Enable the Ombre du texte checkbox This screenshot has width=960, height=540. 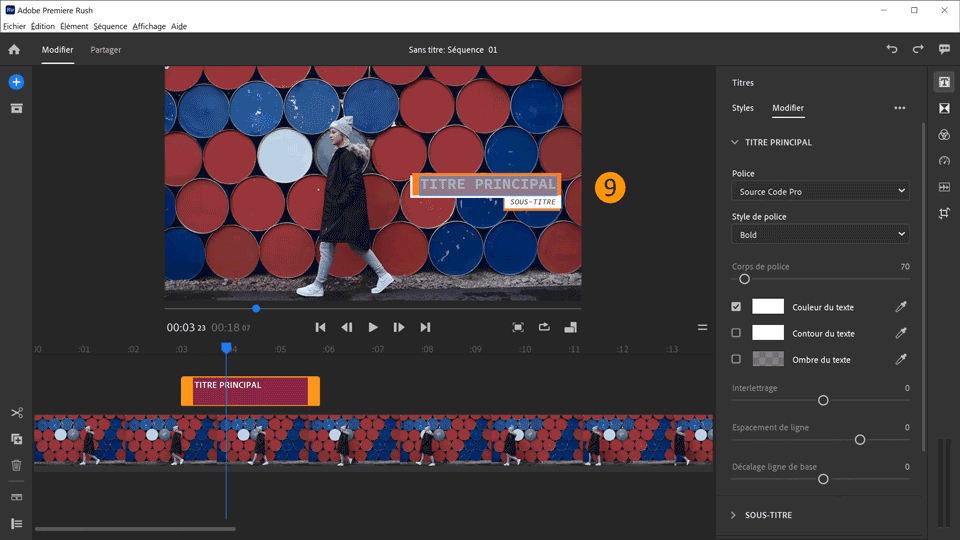(x=737, y=359)
